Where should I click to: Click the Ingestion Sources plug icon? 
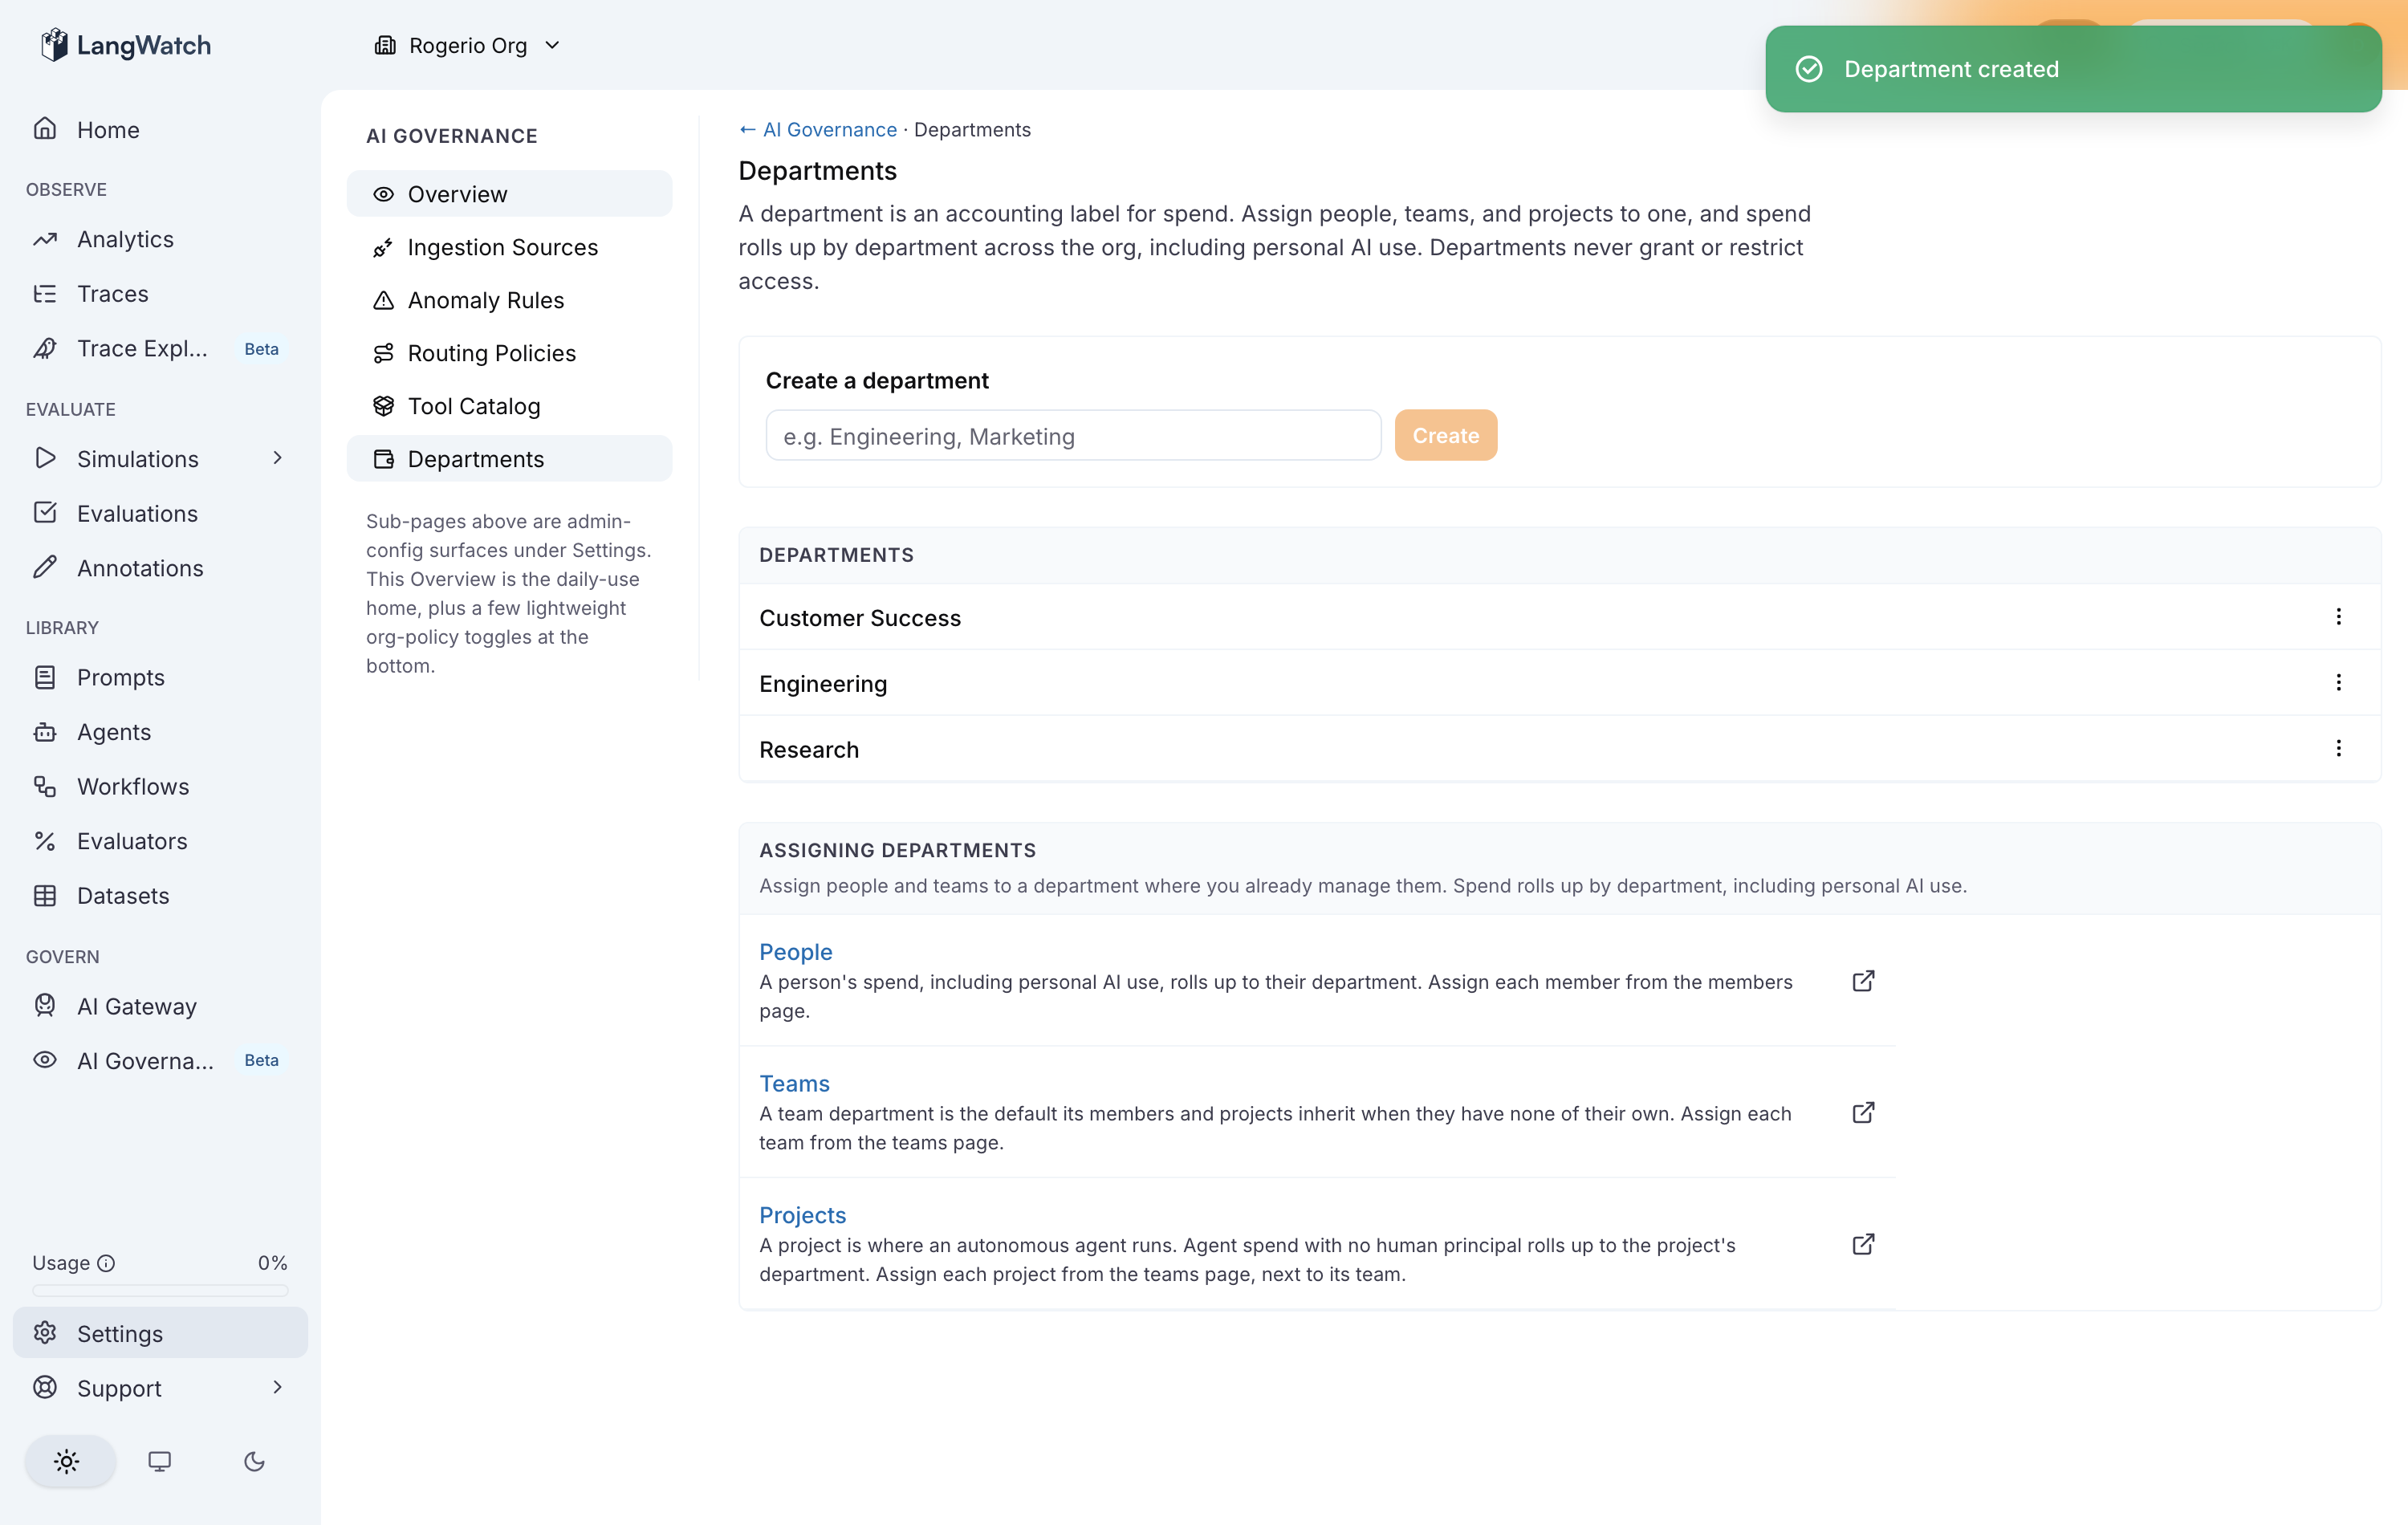tap(384, 247)
